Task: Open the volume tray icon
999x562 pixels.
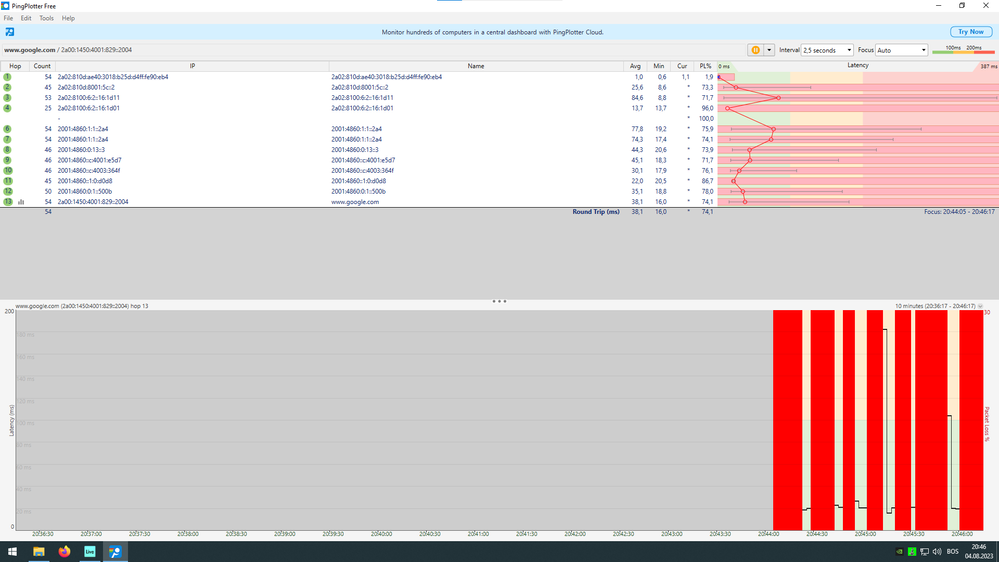Action: 937,552
